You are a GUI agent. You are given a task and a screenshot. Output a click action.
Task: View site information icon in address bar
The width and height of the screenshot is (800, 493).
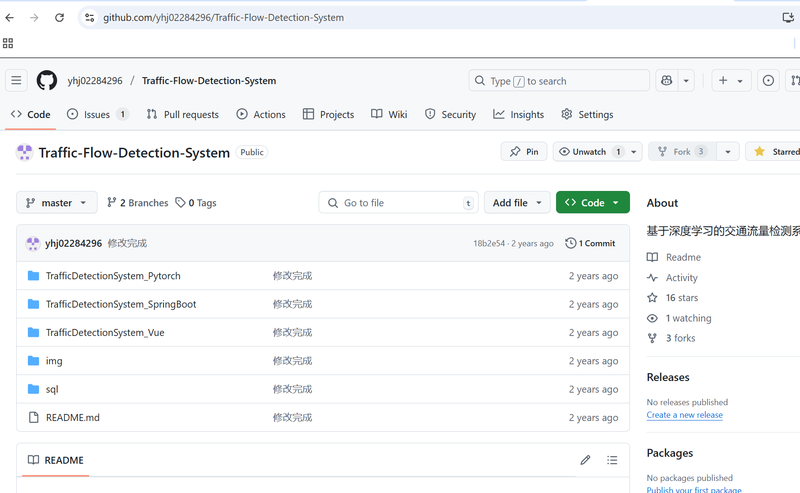point(90,18)
